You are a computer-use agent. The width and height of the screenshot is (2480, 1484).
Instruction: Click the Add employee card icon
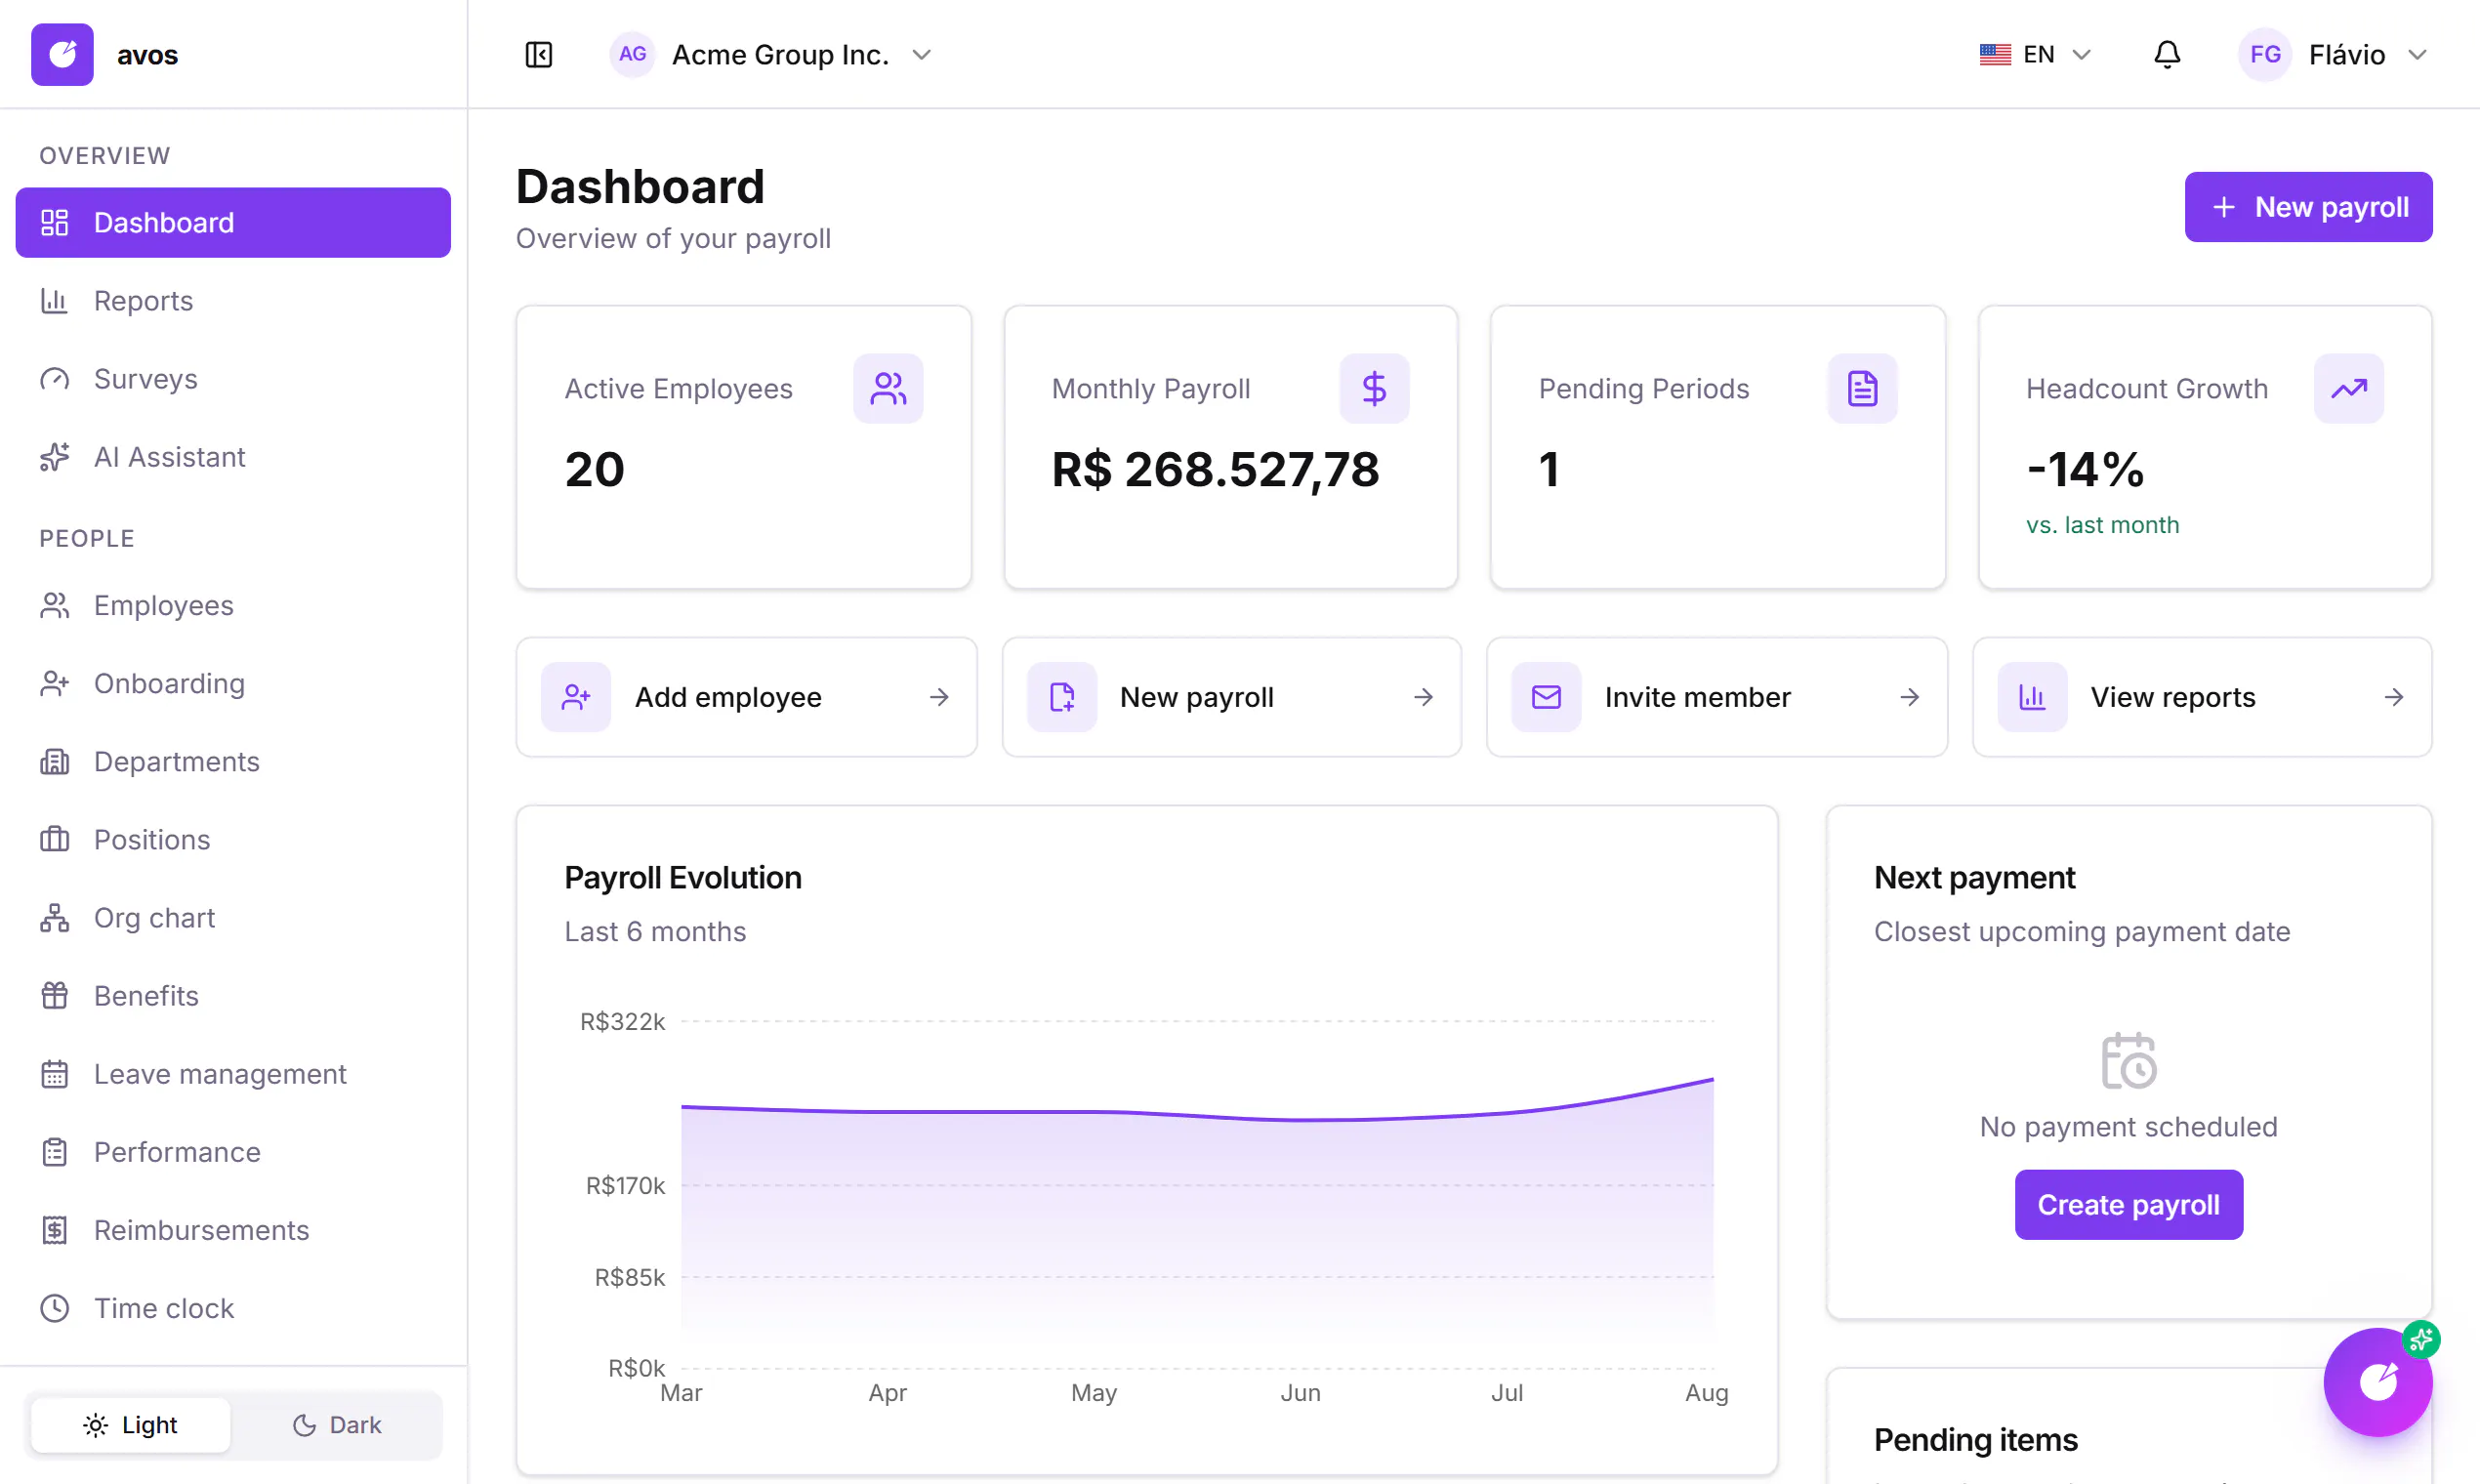[x=576, y=697]
